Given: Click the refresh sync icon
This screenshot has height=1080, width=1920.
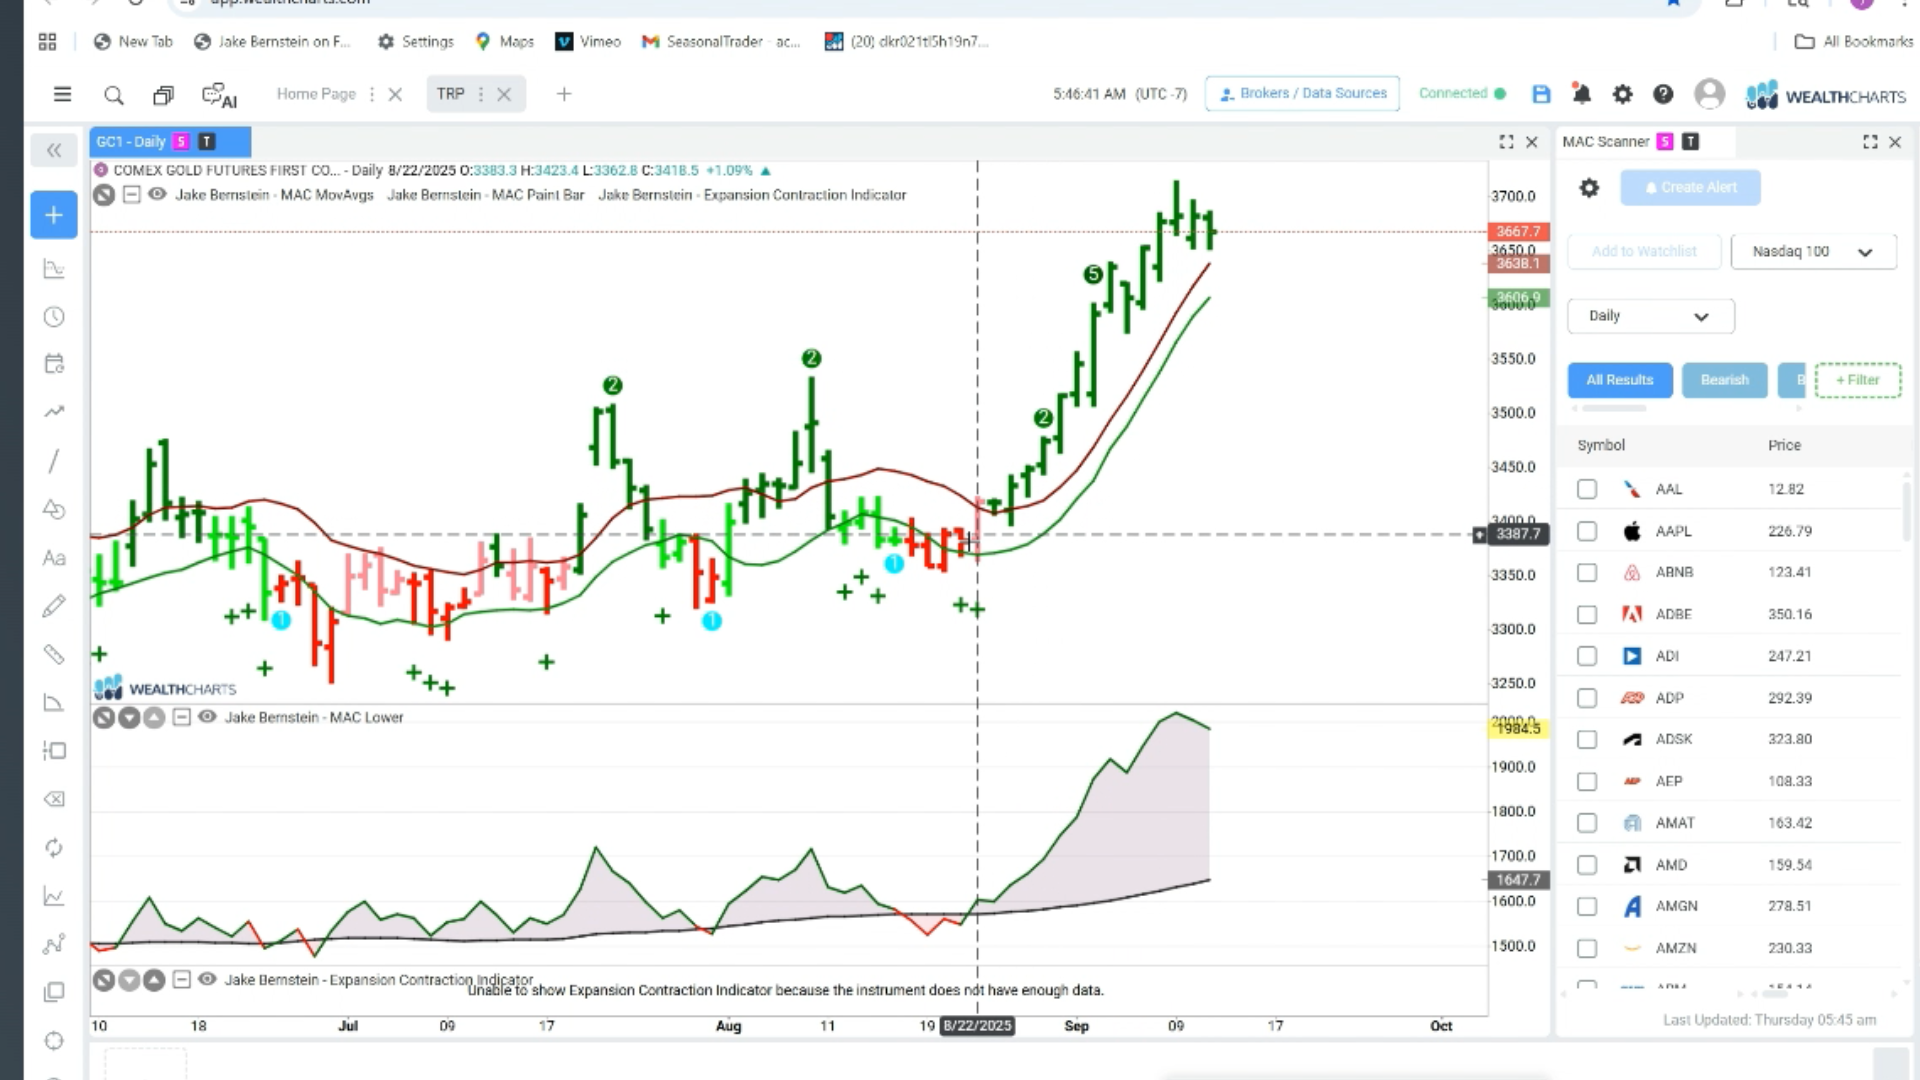Looking at the screenshot, I should click(54, 848).
